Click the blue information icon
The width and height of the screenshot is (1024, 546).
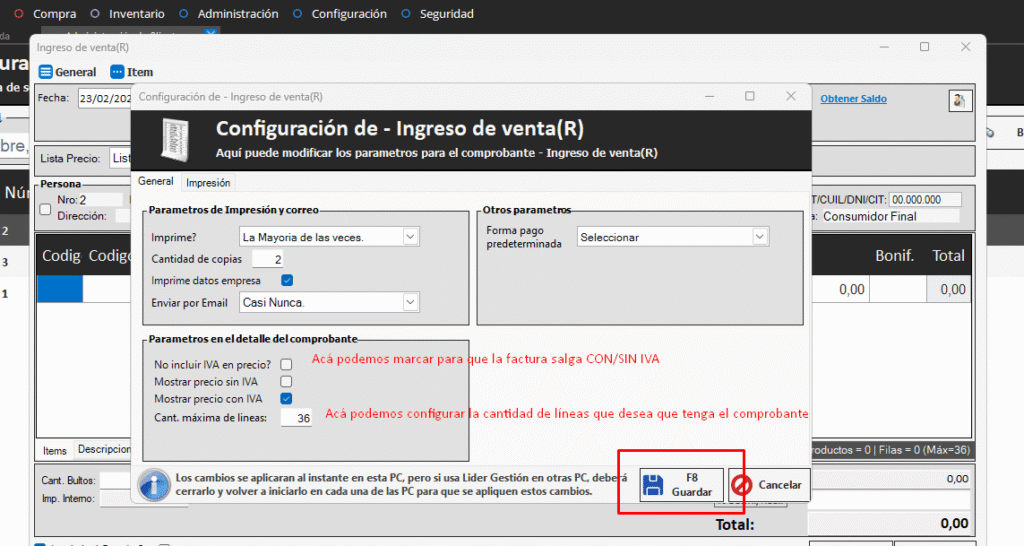[x=153, y=484]
